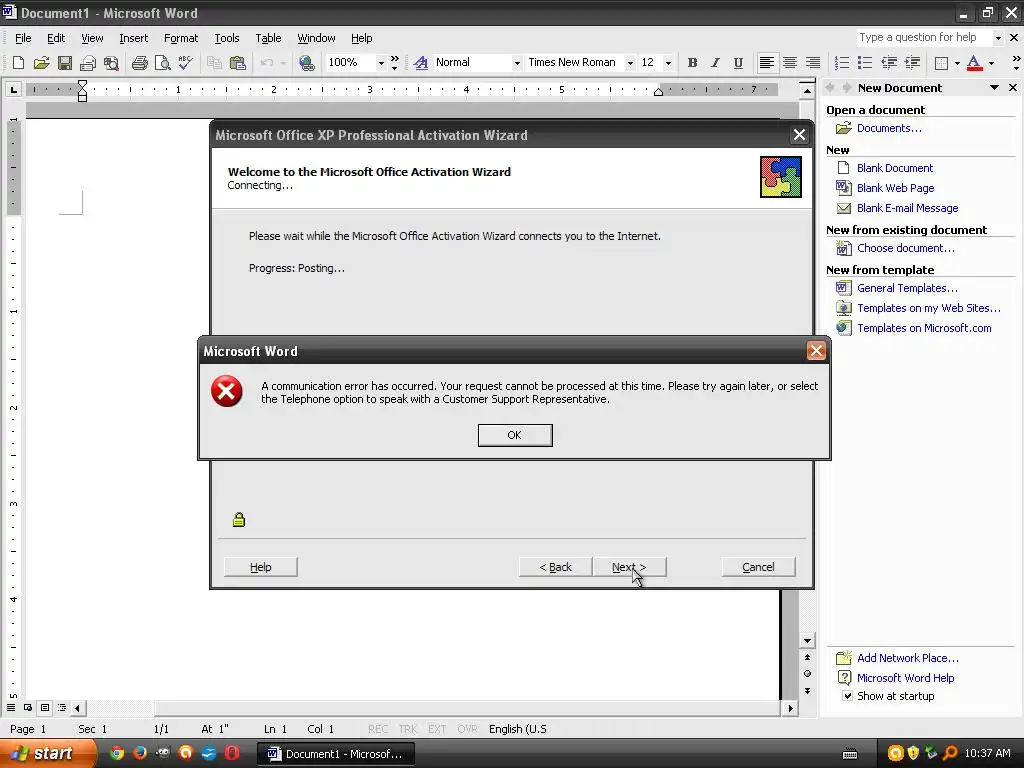Toggle Show at startup checkbox

pyautogui.click(x=847, y=696)
